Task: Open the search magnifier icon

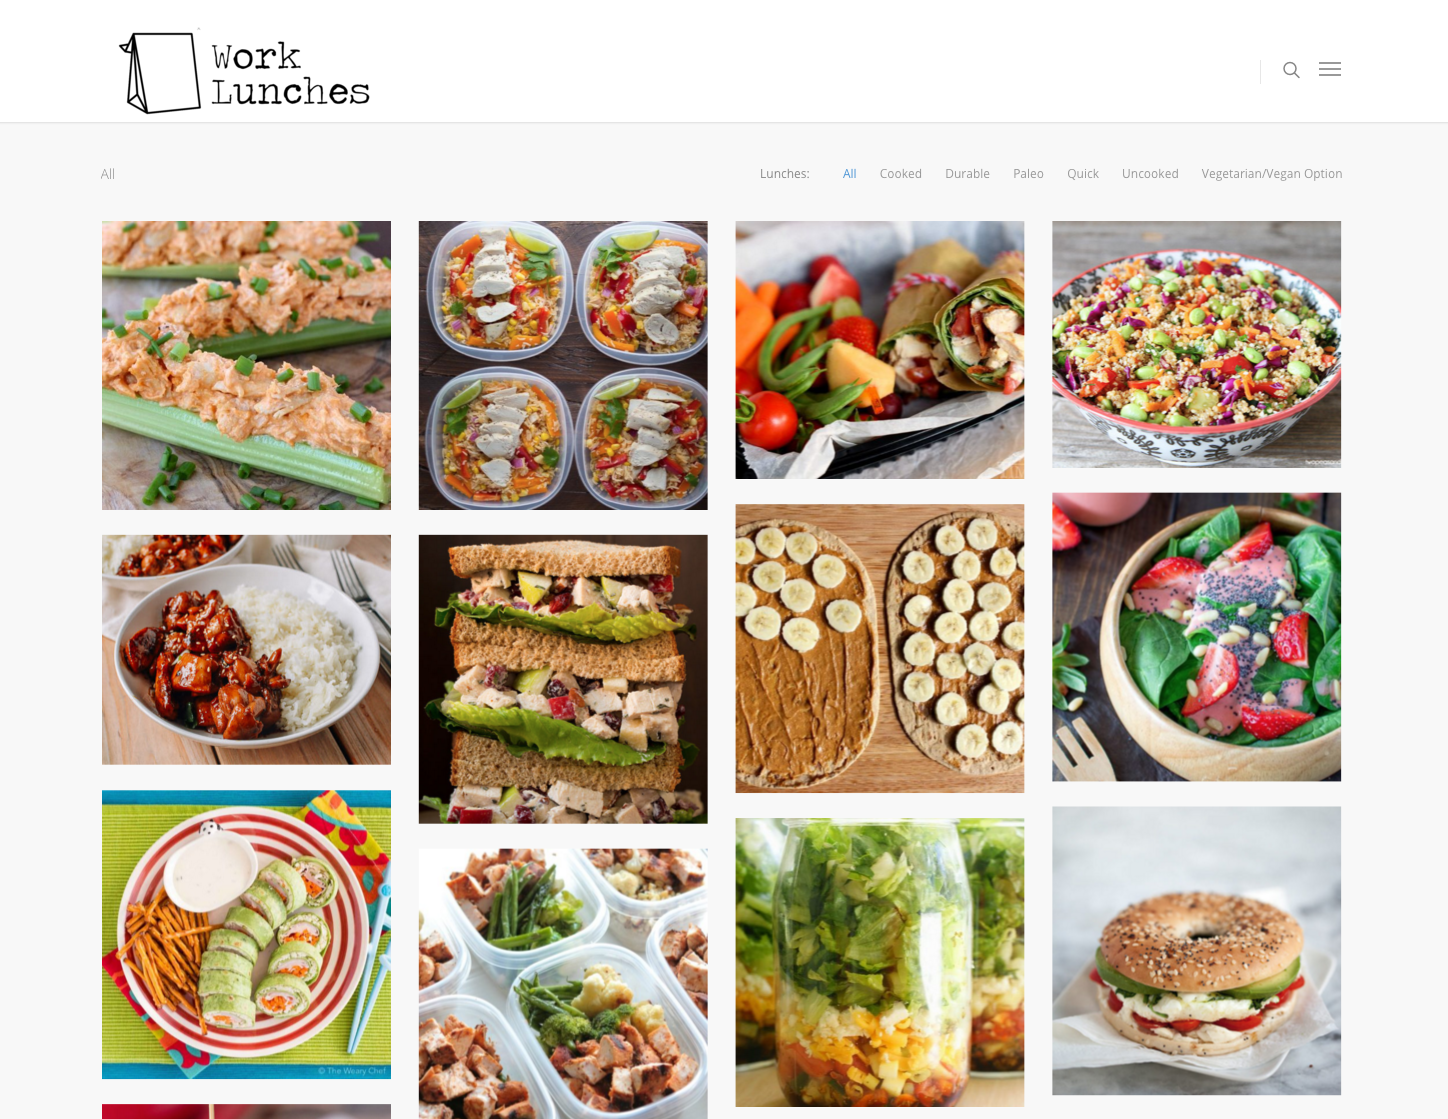Action: click(1291, 70)
